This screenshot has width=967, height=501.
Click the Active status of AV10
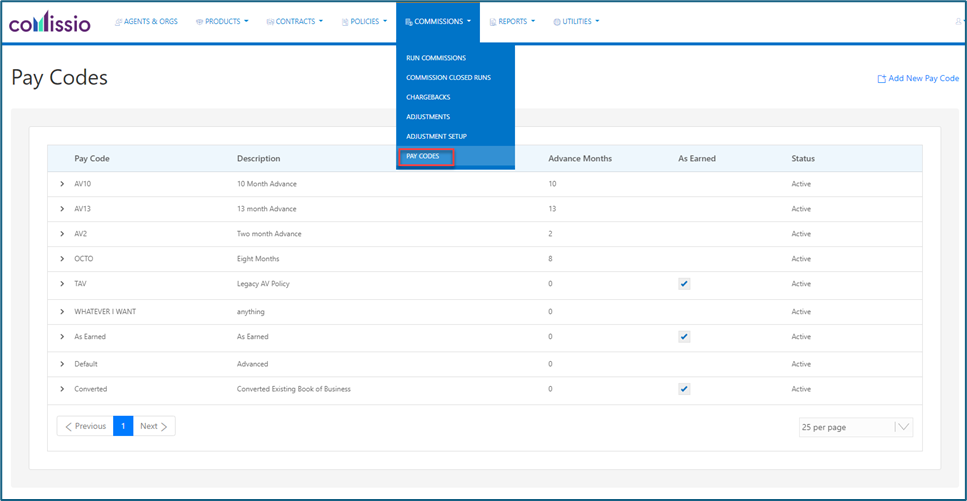[801, 184]
